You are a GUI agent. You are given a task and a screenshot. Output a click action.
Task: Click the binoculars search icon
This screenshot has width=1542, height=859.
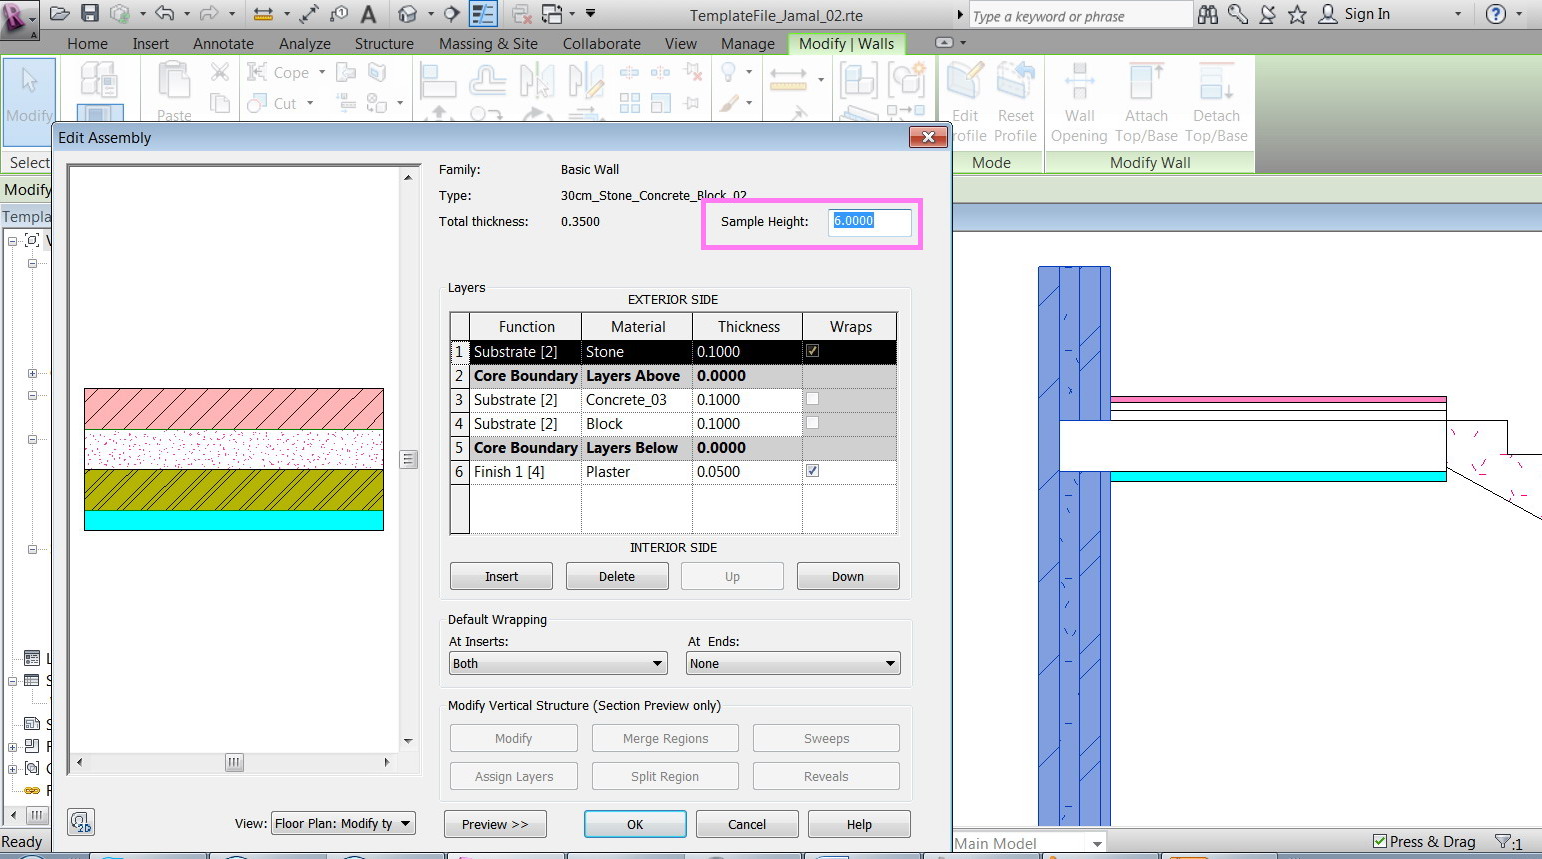coord(1208,14)
